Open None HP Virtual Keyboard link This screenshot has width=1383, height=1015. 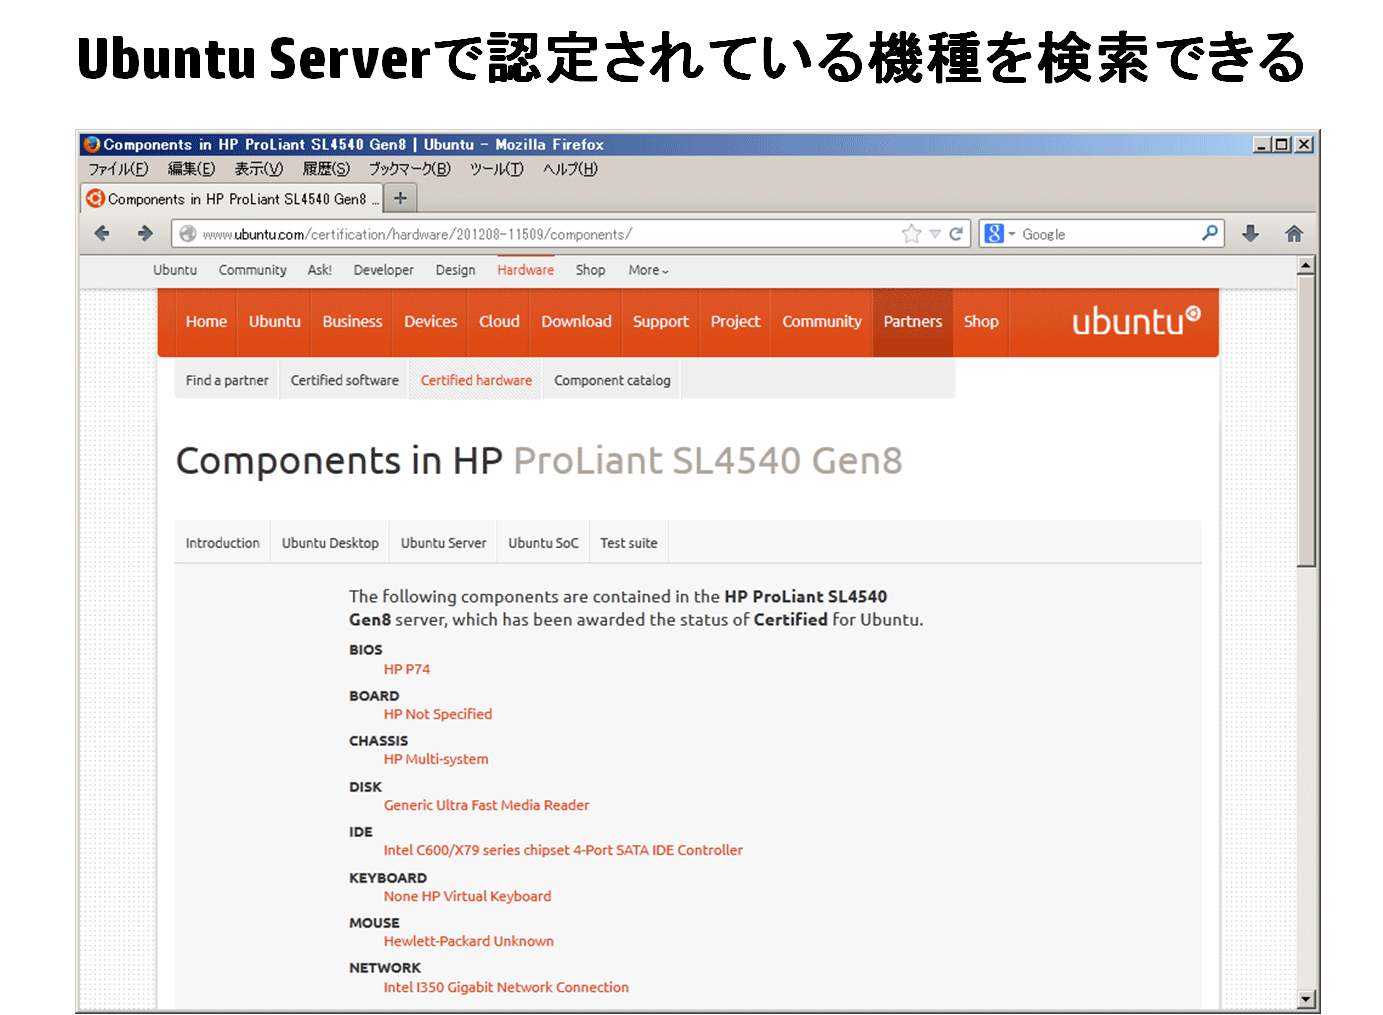pyautogui.click(x=467, y=896)
